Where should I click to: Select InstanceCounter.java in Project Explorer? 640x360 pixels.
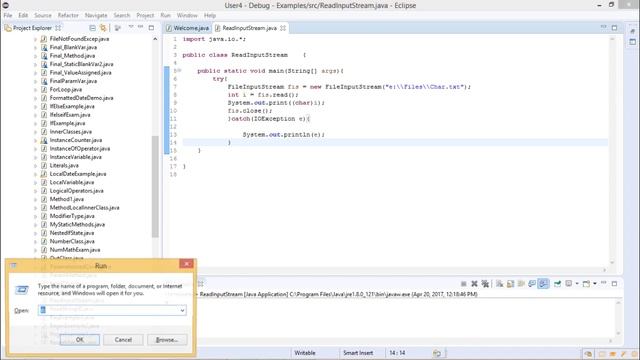tap(76, 140)
